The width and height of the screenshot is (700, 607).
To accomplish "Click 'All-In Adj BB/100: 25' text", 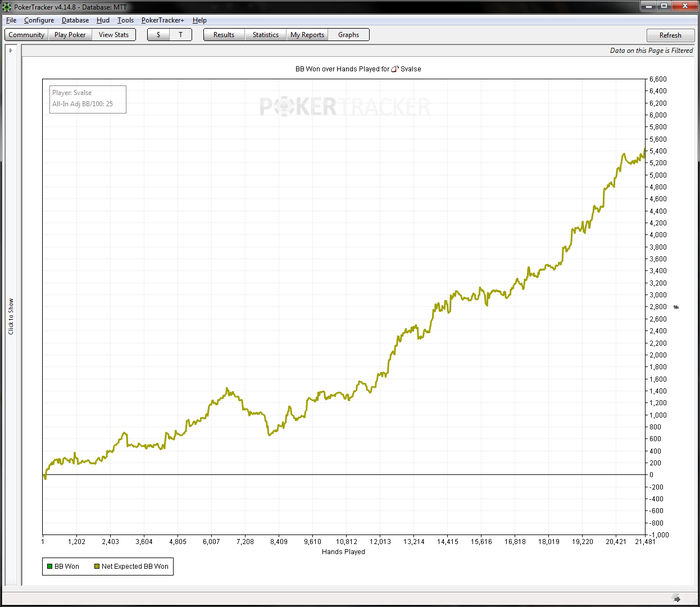I will (x=83, y=104).
